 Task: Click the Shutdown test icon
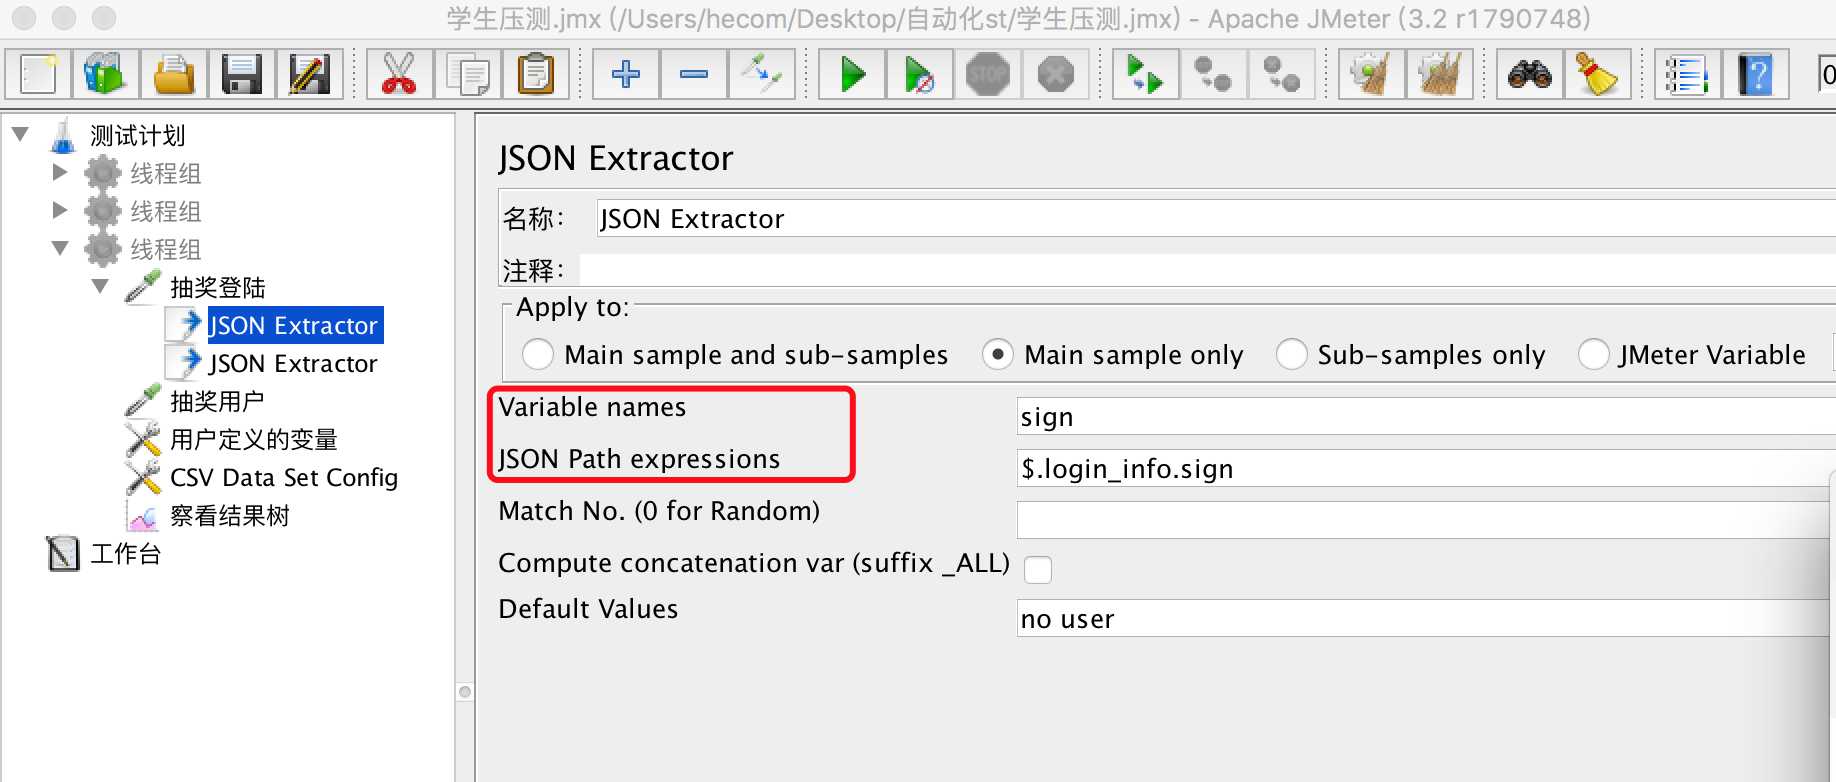click(1056, 74)
